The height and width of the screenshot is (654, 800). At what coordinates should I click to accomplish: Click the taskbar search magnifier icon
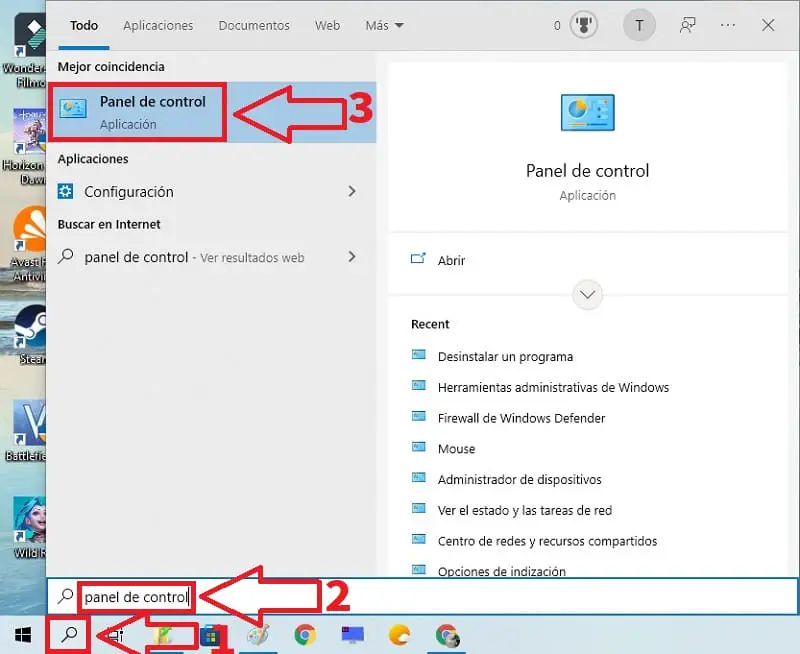68,635
